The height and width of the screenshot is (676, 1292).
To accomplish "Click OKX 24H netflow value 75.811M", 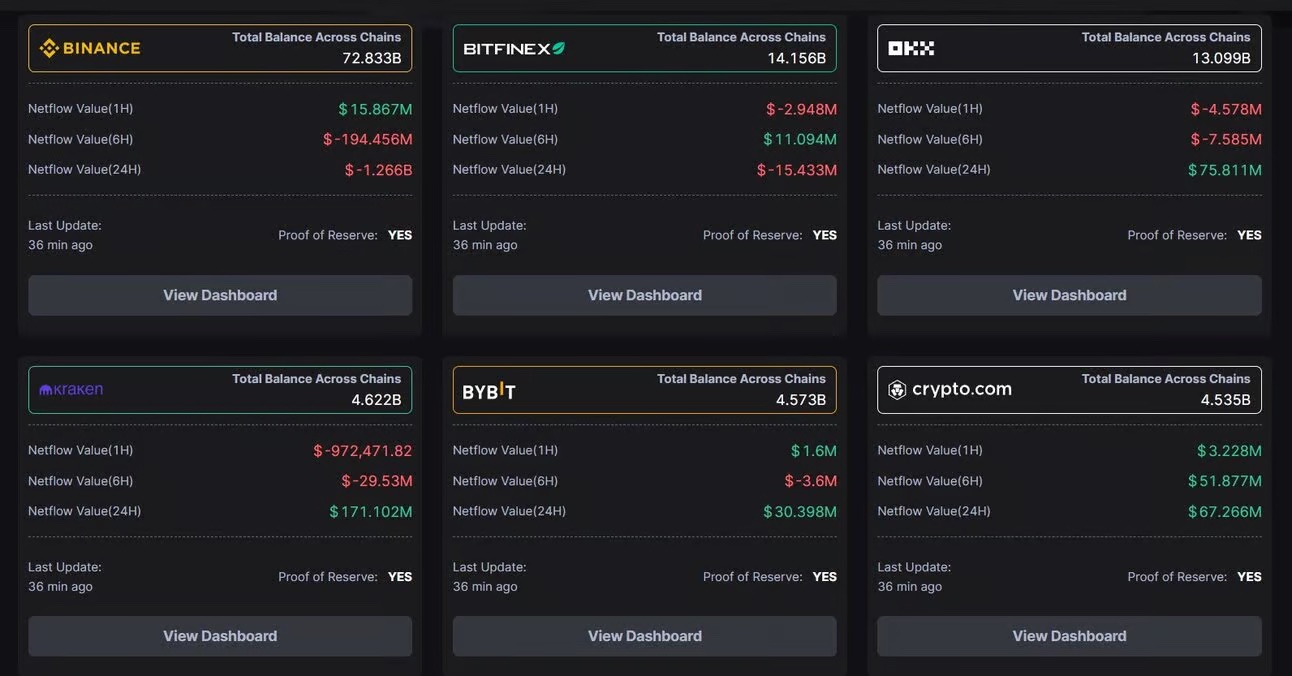I will [x=1224, y=170].
